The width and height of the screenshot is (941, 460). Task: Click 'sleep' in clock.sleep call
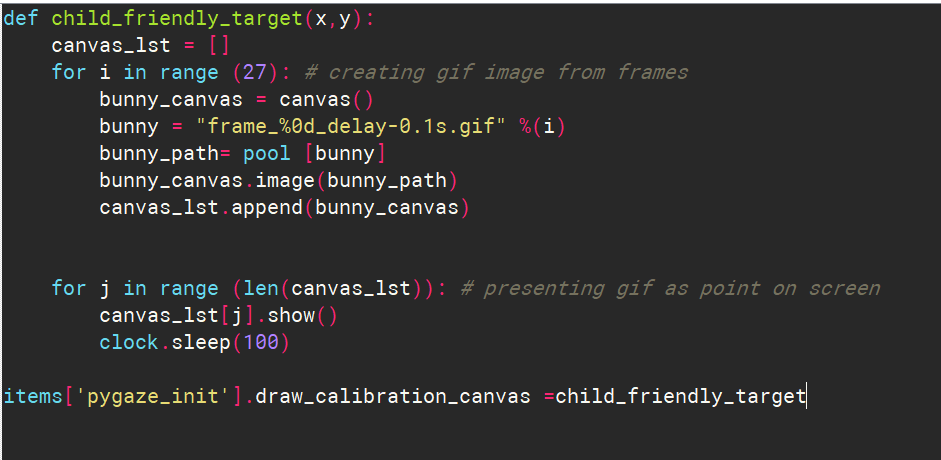tap(201, 342)
